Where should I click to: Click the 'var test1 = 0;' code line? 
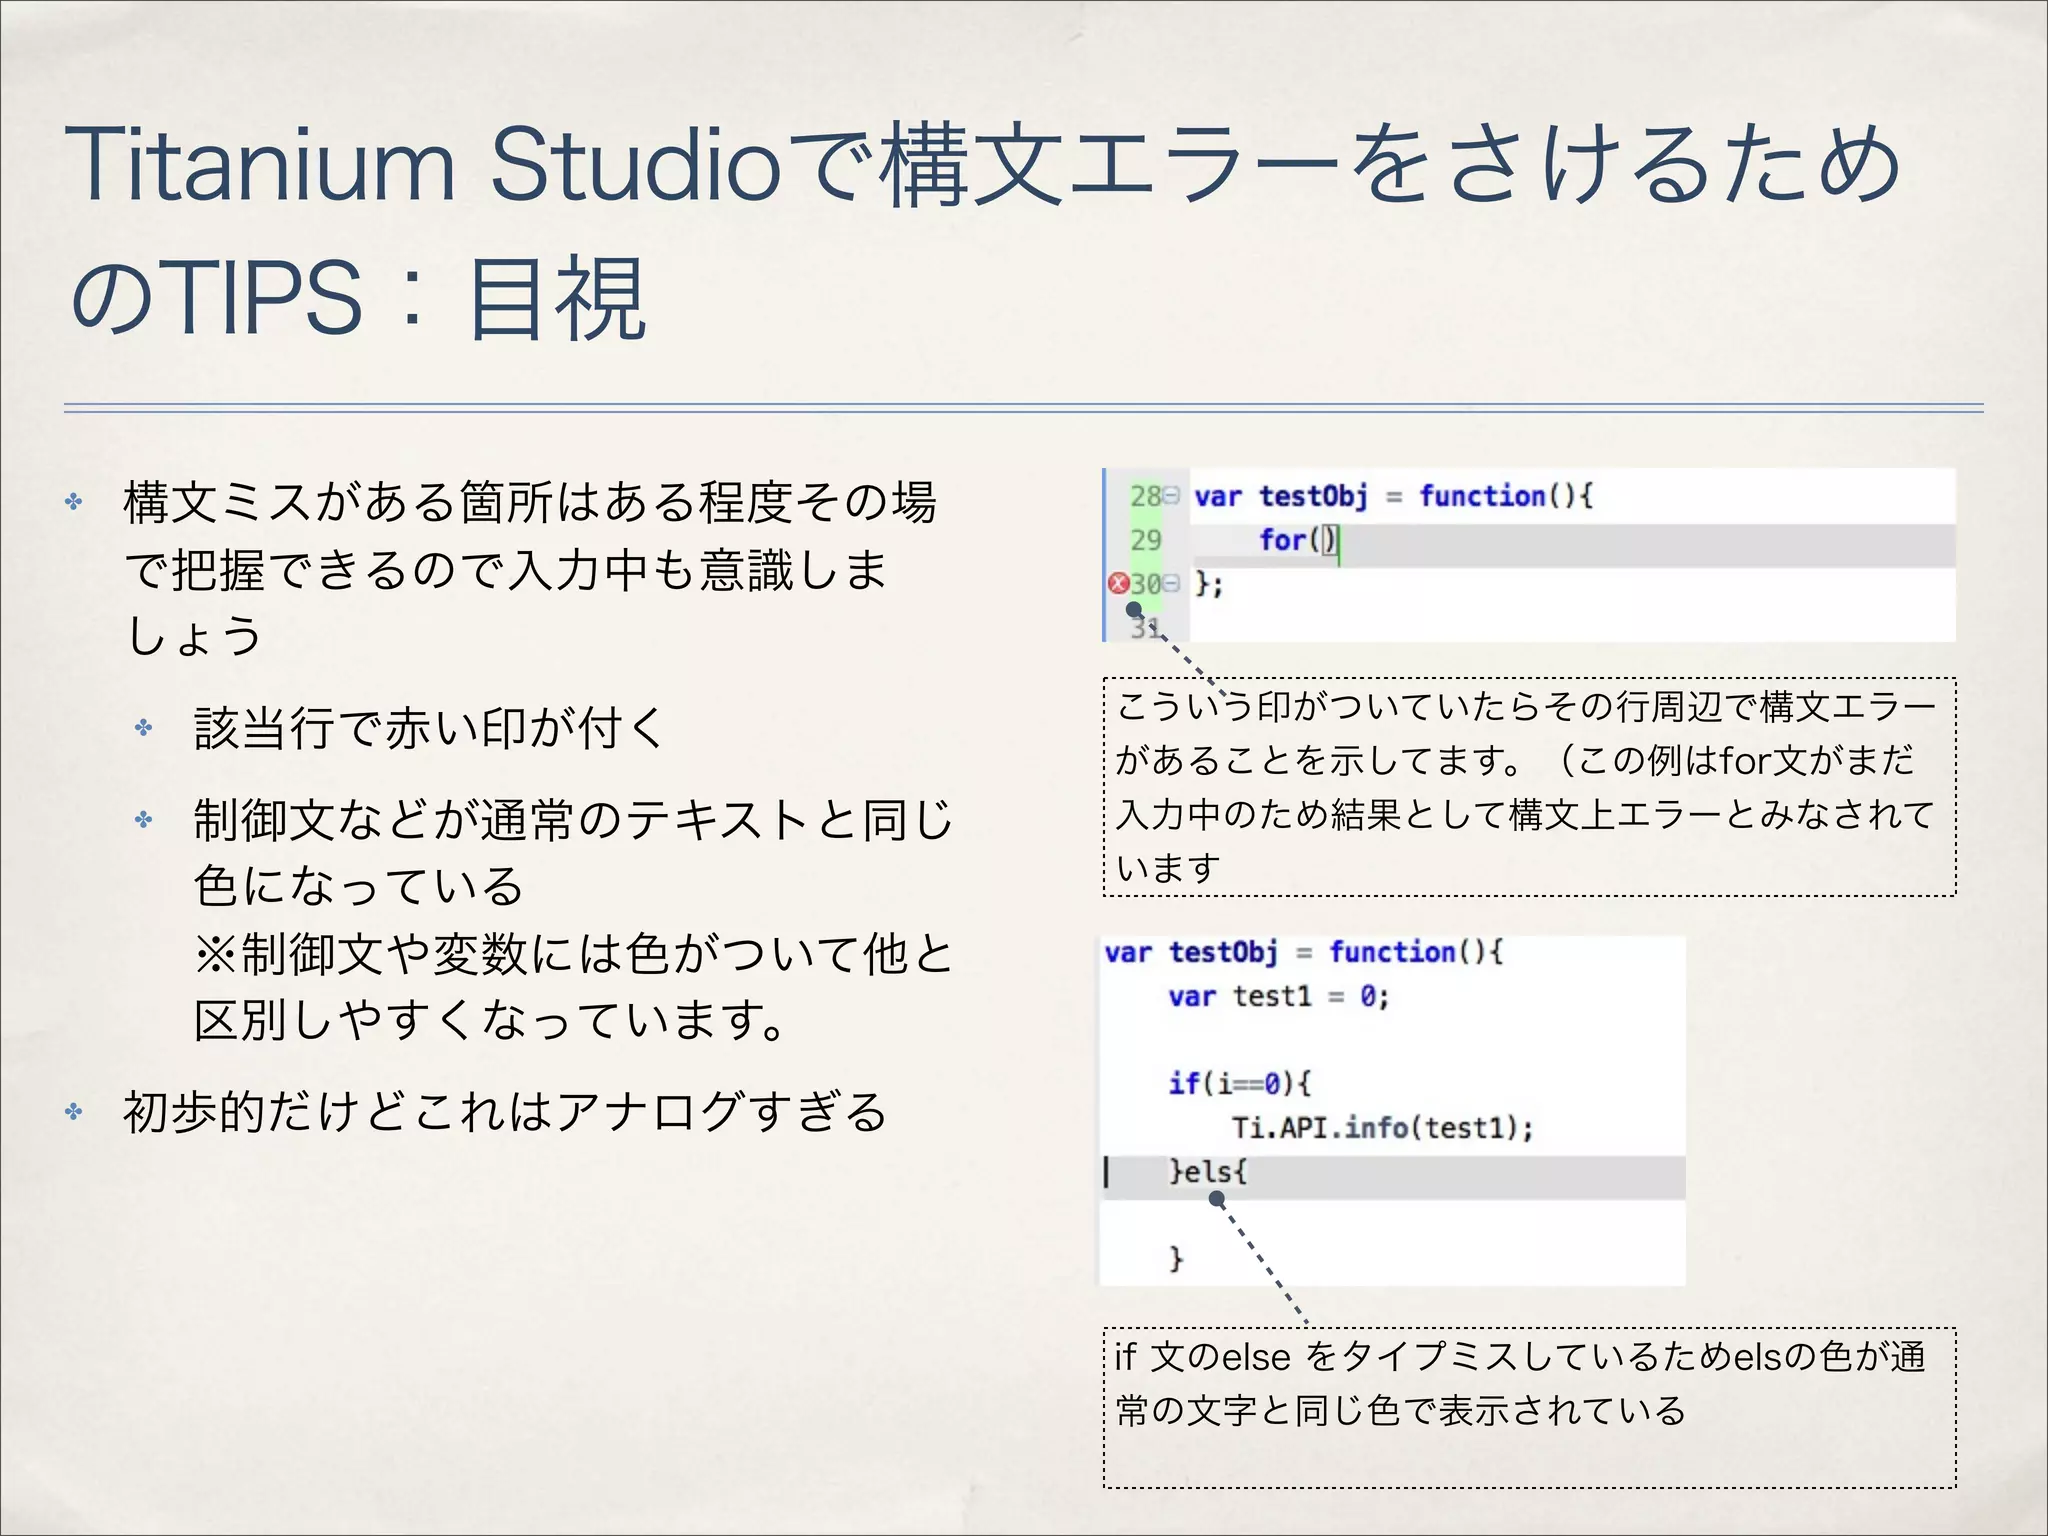click(x=1279, y=996)
